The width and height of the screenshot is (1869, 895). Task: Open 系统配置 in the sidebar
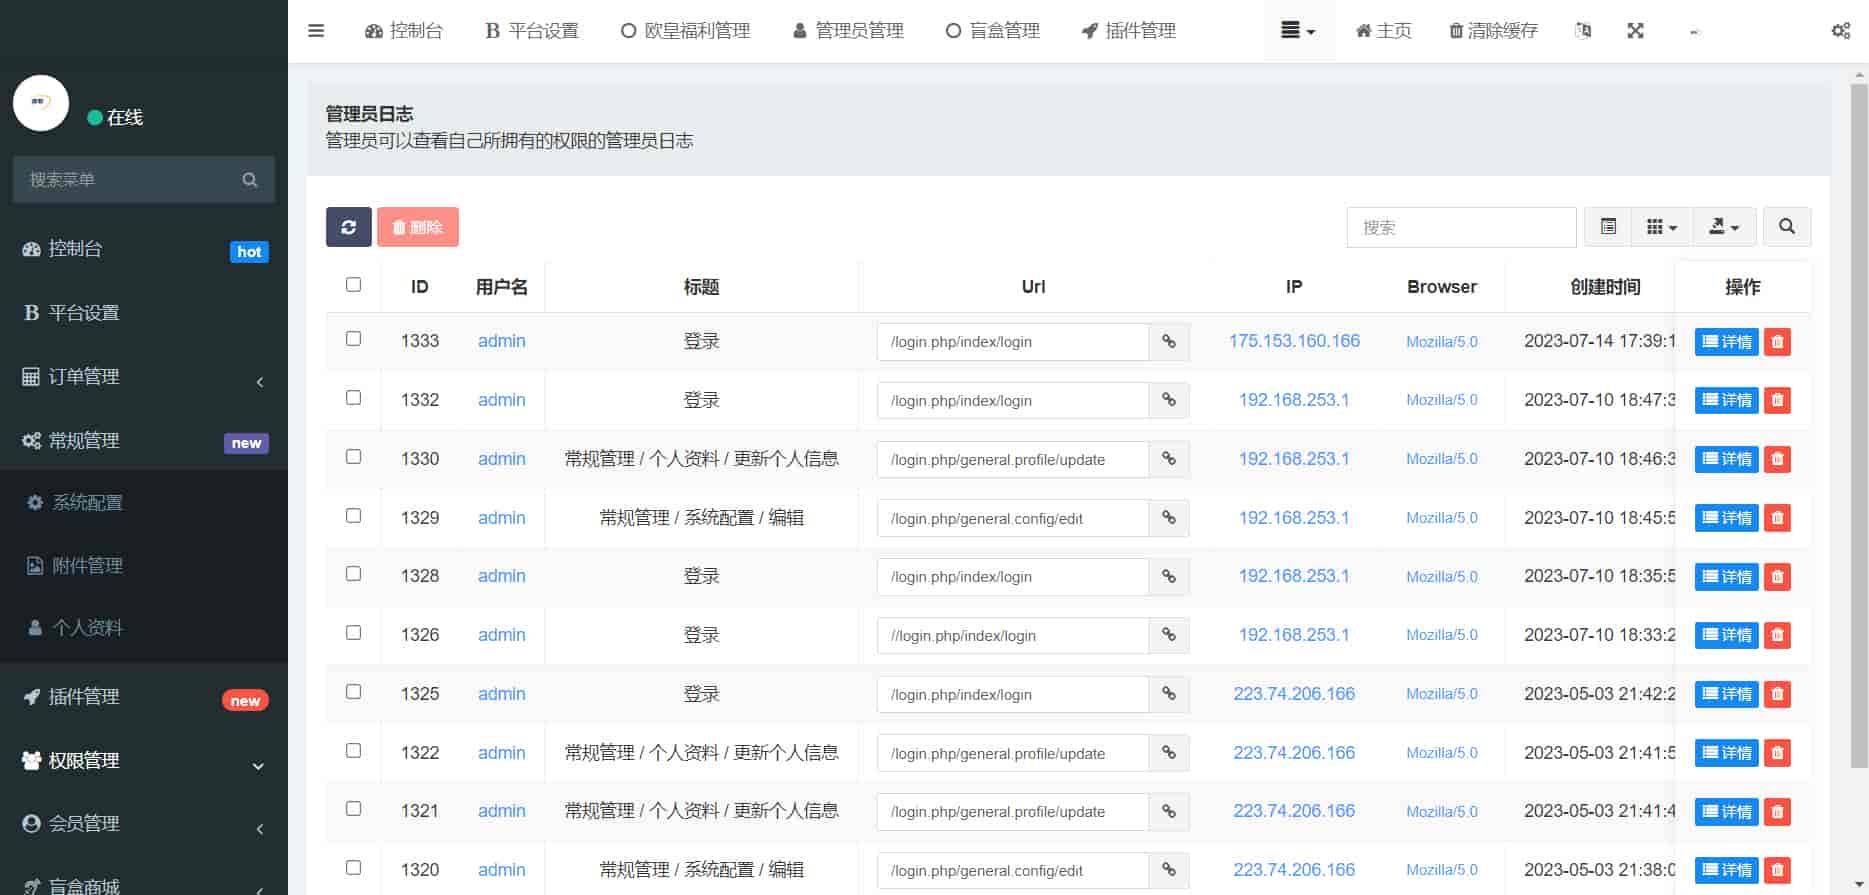[x=87, y=503]
